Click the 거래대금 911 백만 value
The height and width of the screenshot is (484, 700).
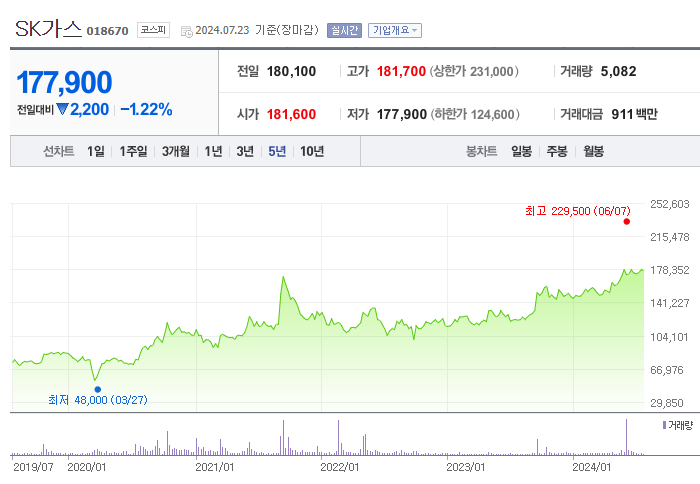click(634, 114)
